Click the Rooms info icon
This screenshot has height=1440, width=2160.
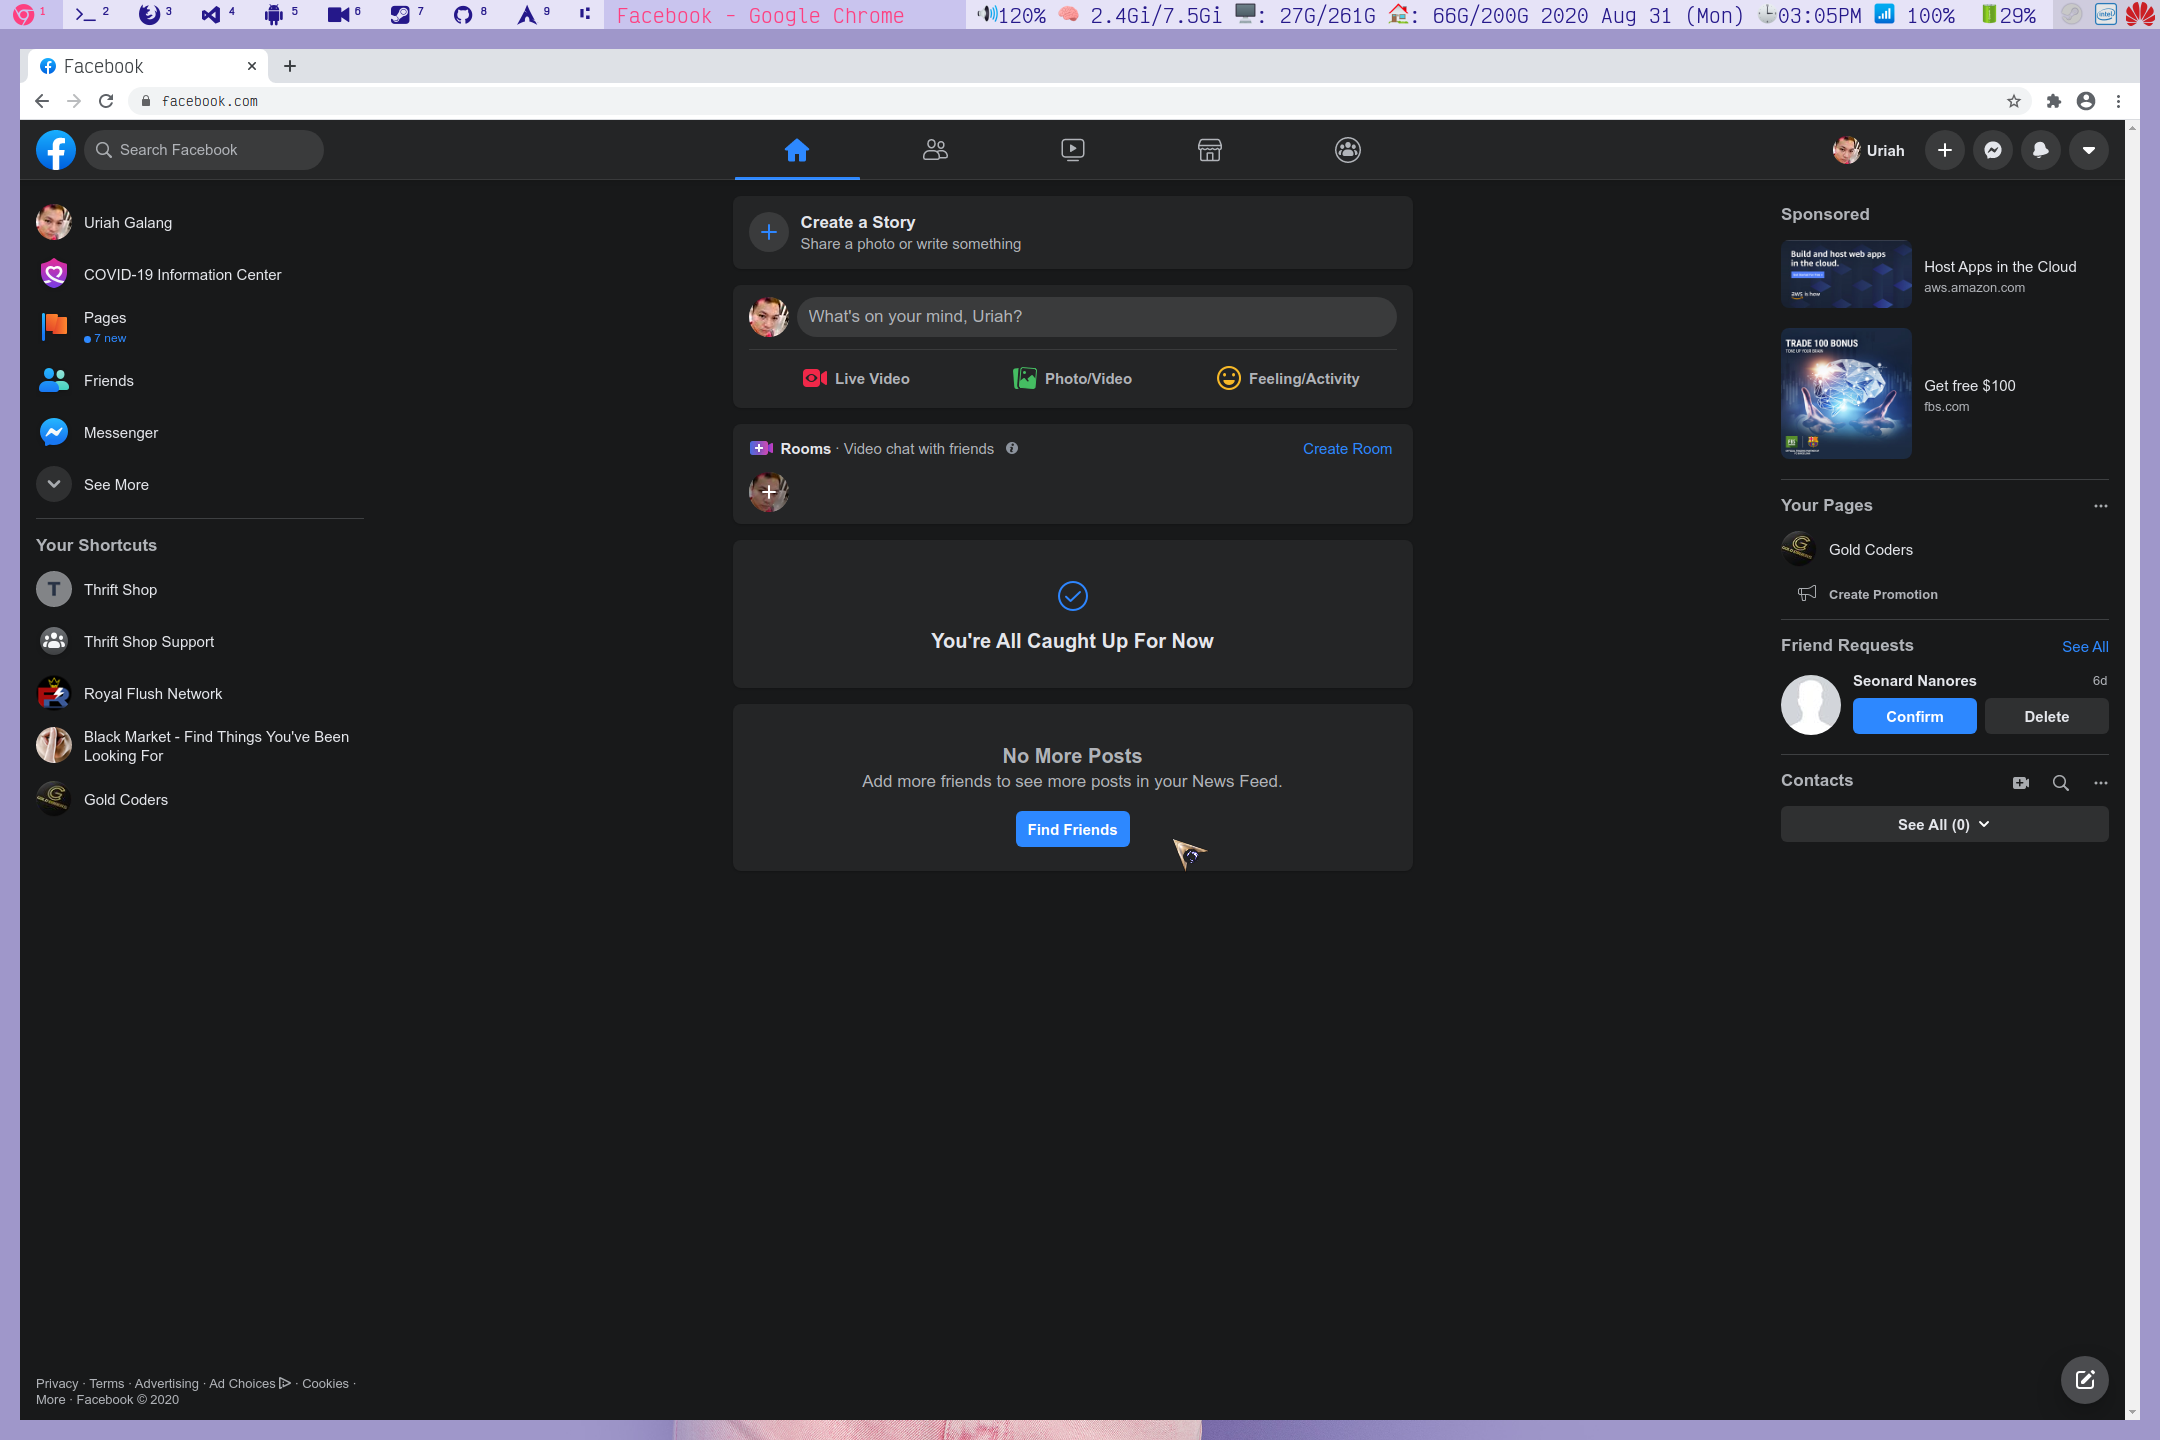pos(1012,448)
